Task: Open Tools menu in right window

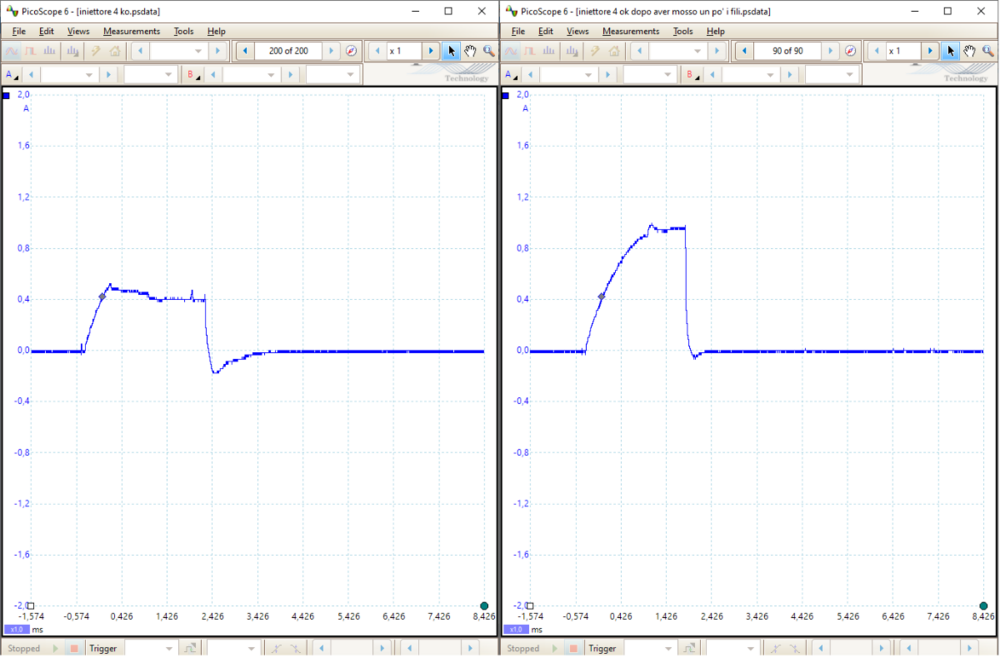Action: (683, 31)
